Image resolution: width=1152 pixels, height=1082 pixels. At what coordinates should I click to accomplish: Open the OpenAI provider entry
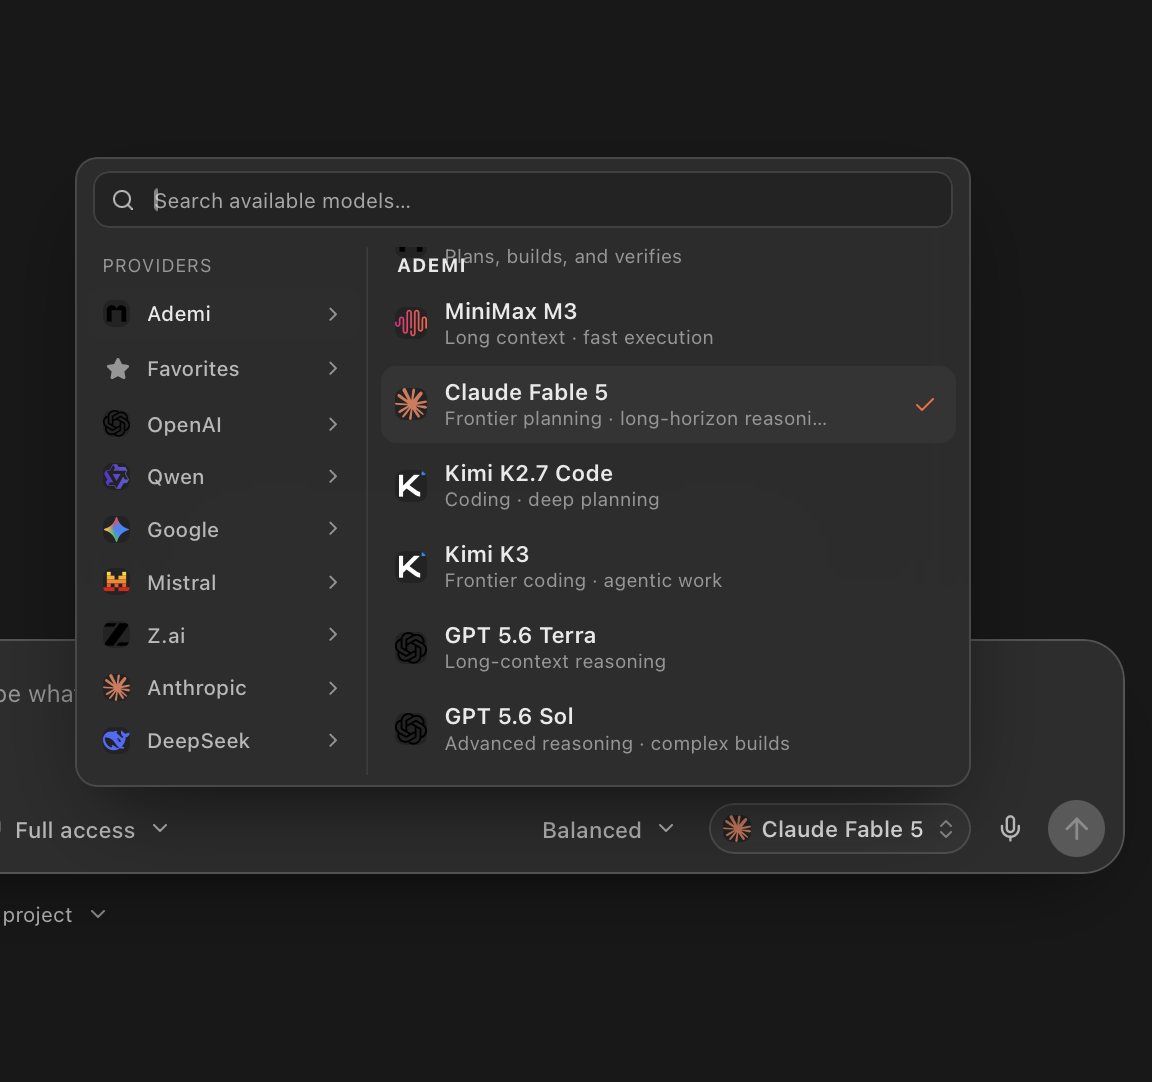222,424
